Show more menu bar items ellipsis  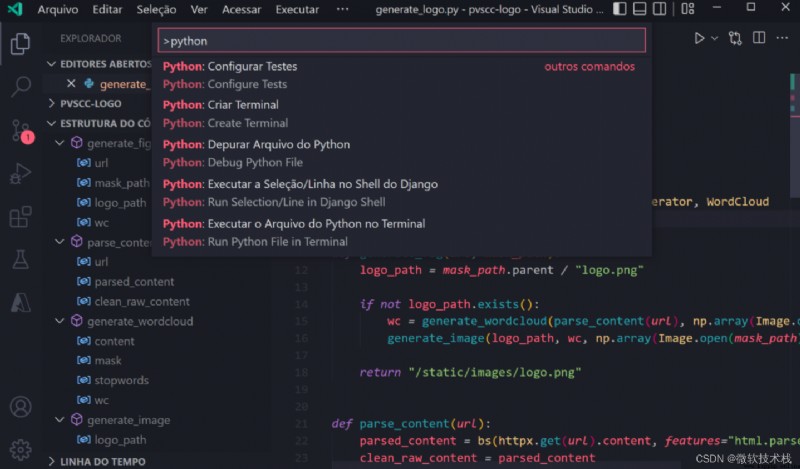coord(342,9)
